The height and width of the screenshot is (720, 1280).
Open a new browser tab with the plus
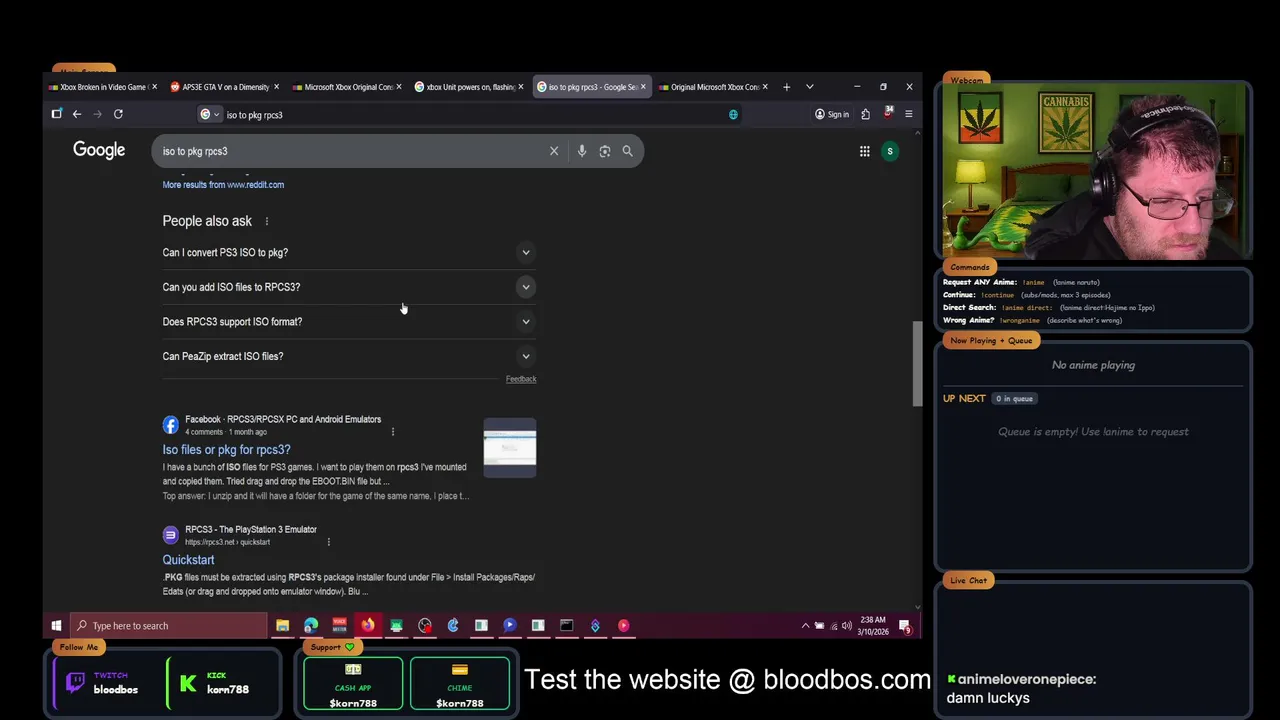(x=786, y=87)
